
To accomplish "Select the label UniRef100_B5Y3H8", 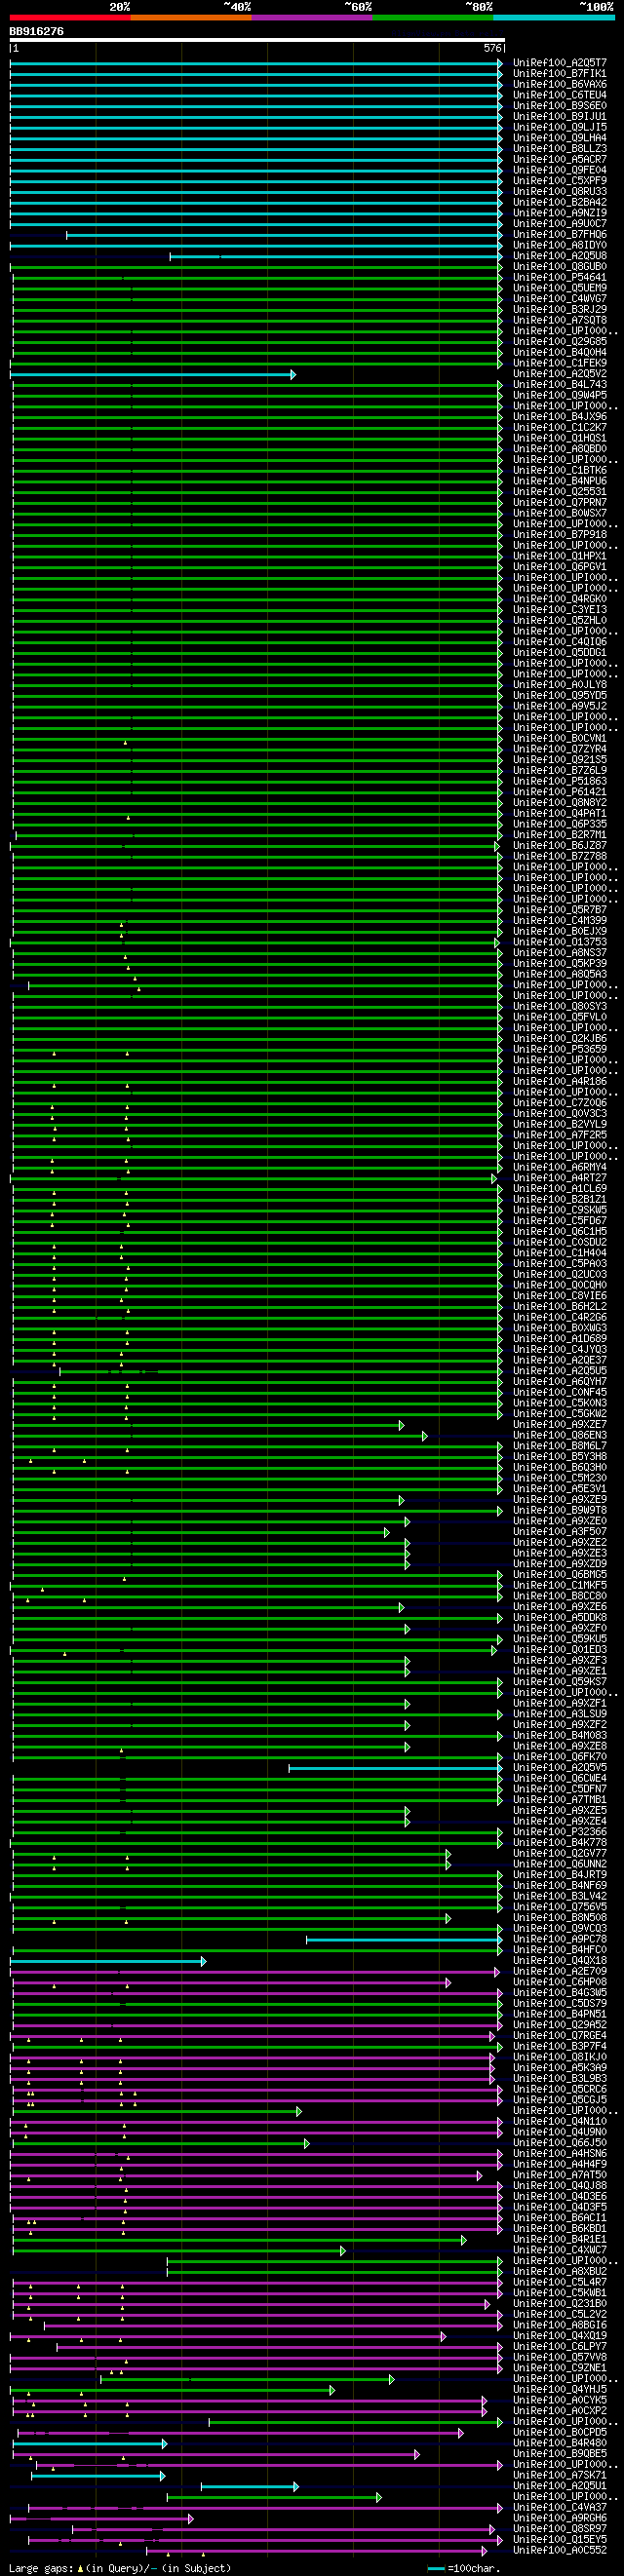I will [560, 1457].
